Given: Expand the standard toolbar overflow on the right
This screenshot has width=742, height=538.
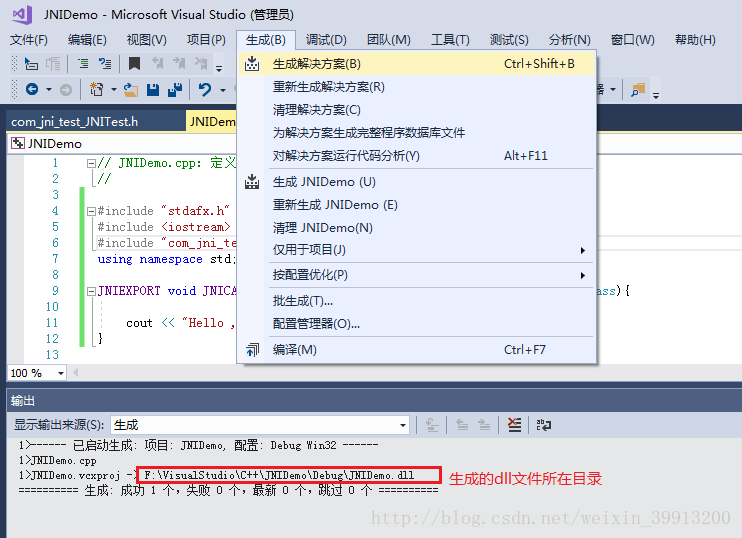Looking at the screenshot, I should [x=656, y=94].
